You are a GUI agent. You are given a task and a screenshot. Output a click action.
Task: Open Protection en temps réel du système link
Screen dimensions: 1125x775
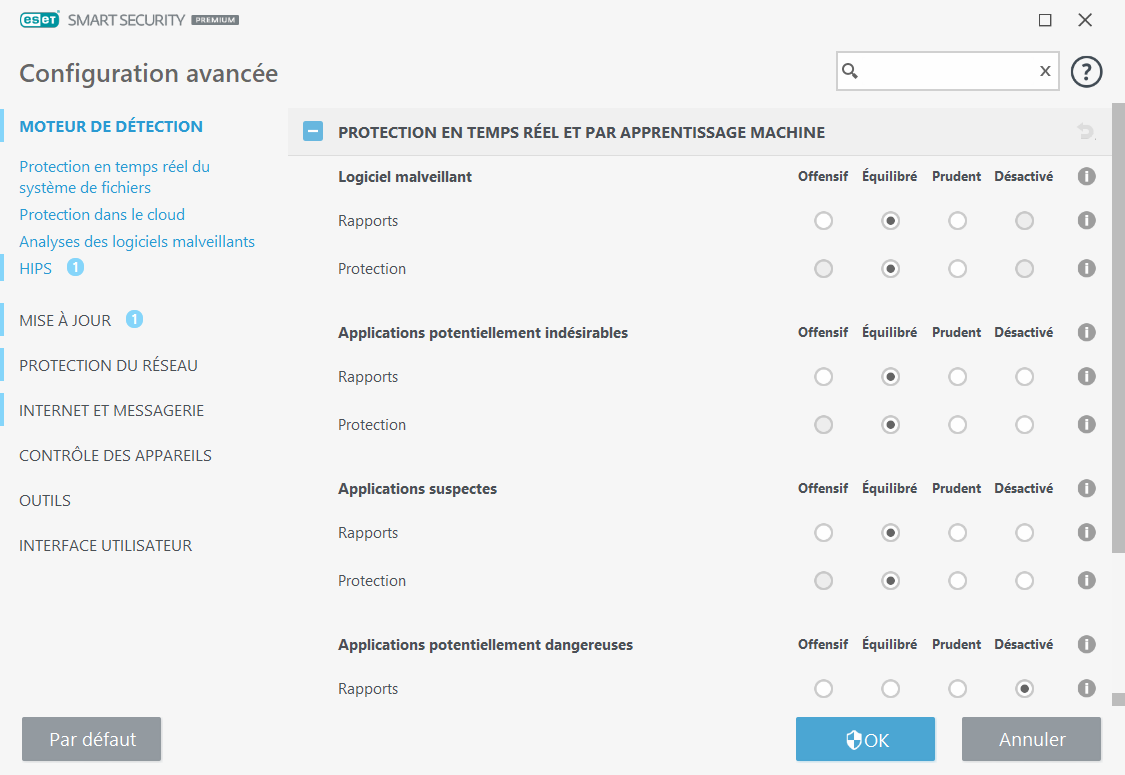115,177
